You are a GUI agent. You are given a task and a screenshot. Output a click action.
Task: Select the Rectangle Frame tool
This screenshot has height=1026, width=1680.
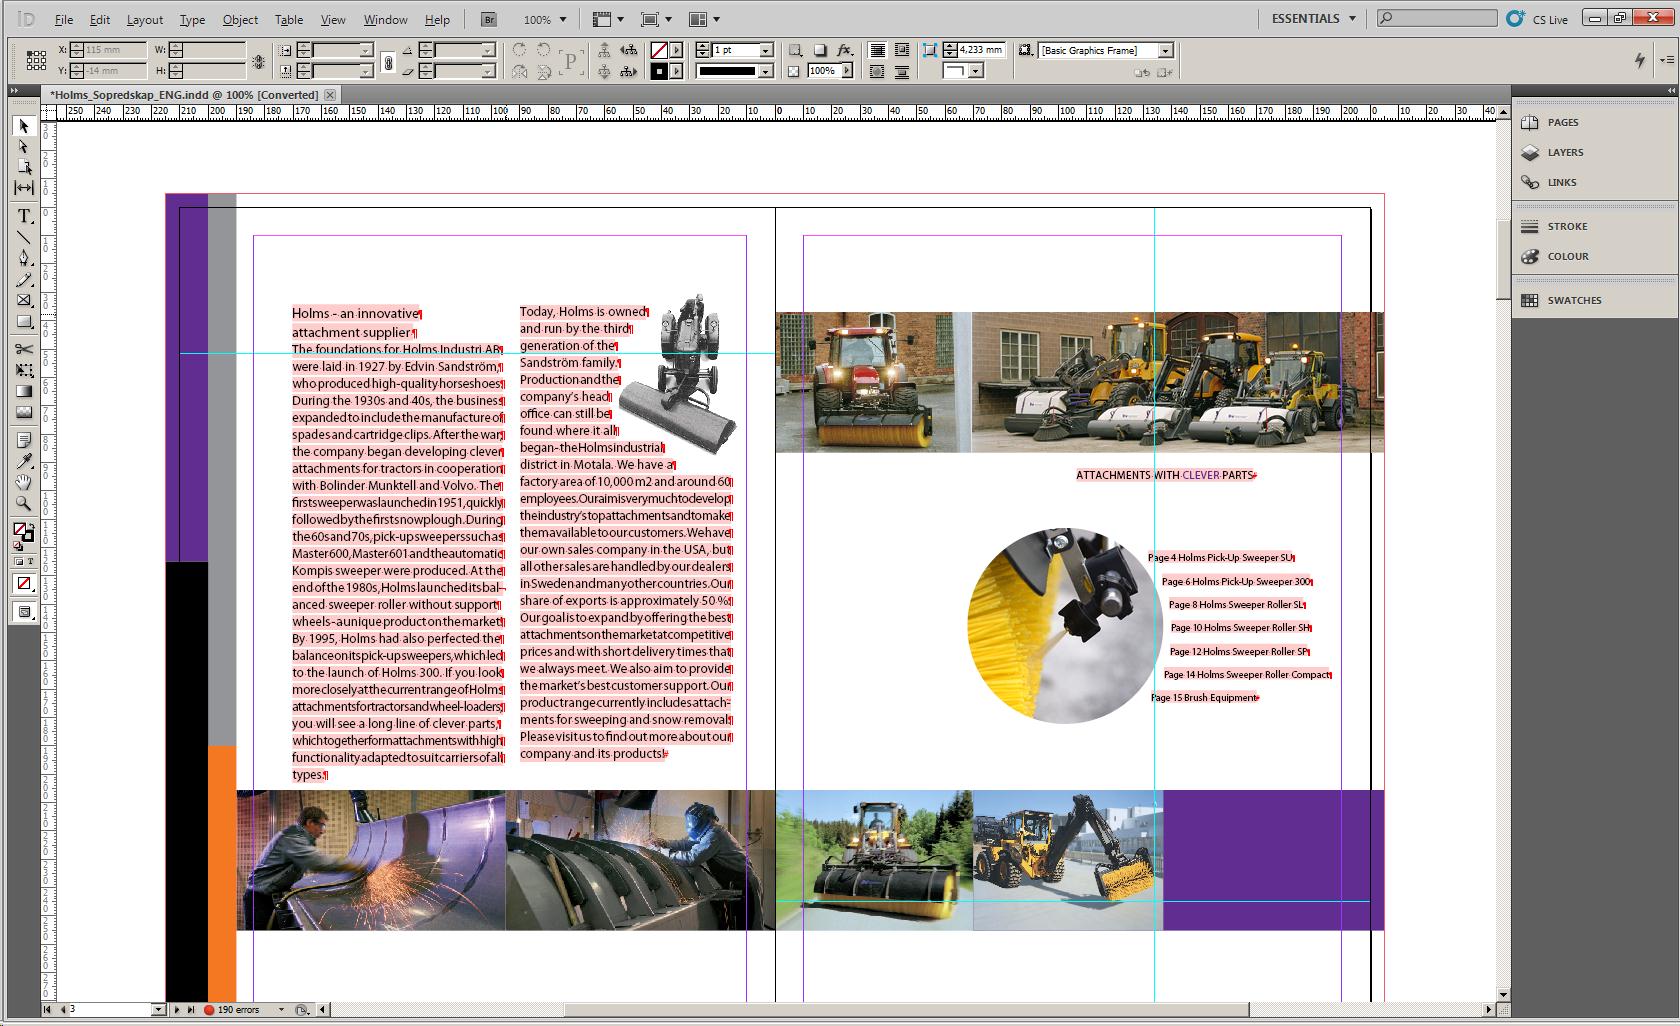tap(24, 301)
